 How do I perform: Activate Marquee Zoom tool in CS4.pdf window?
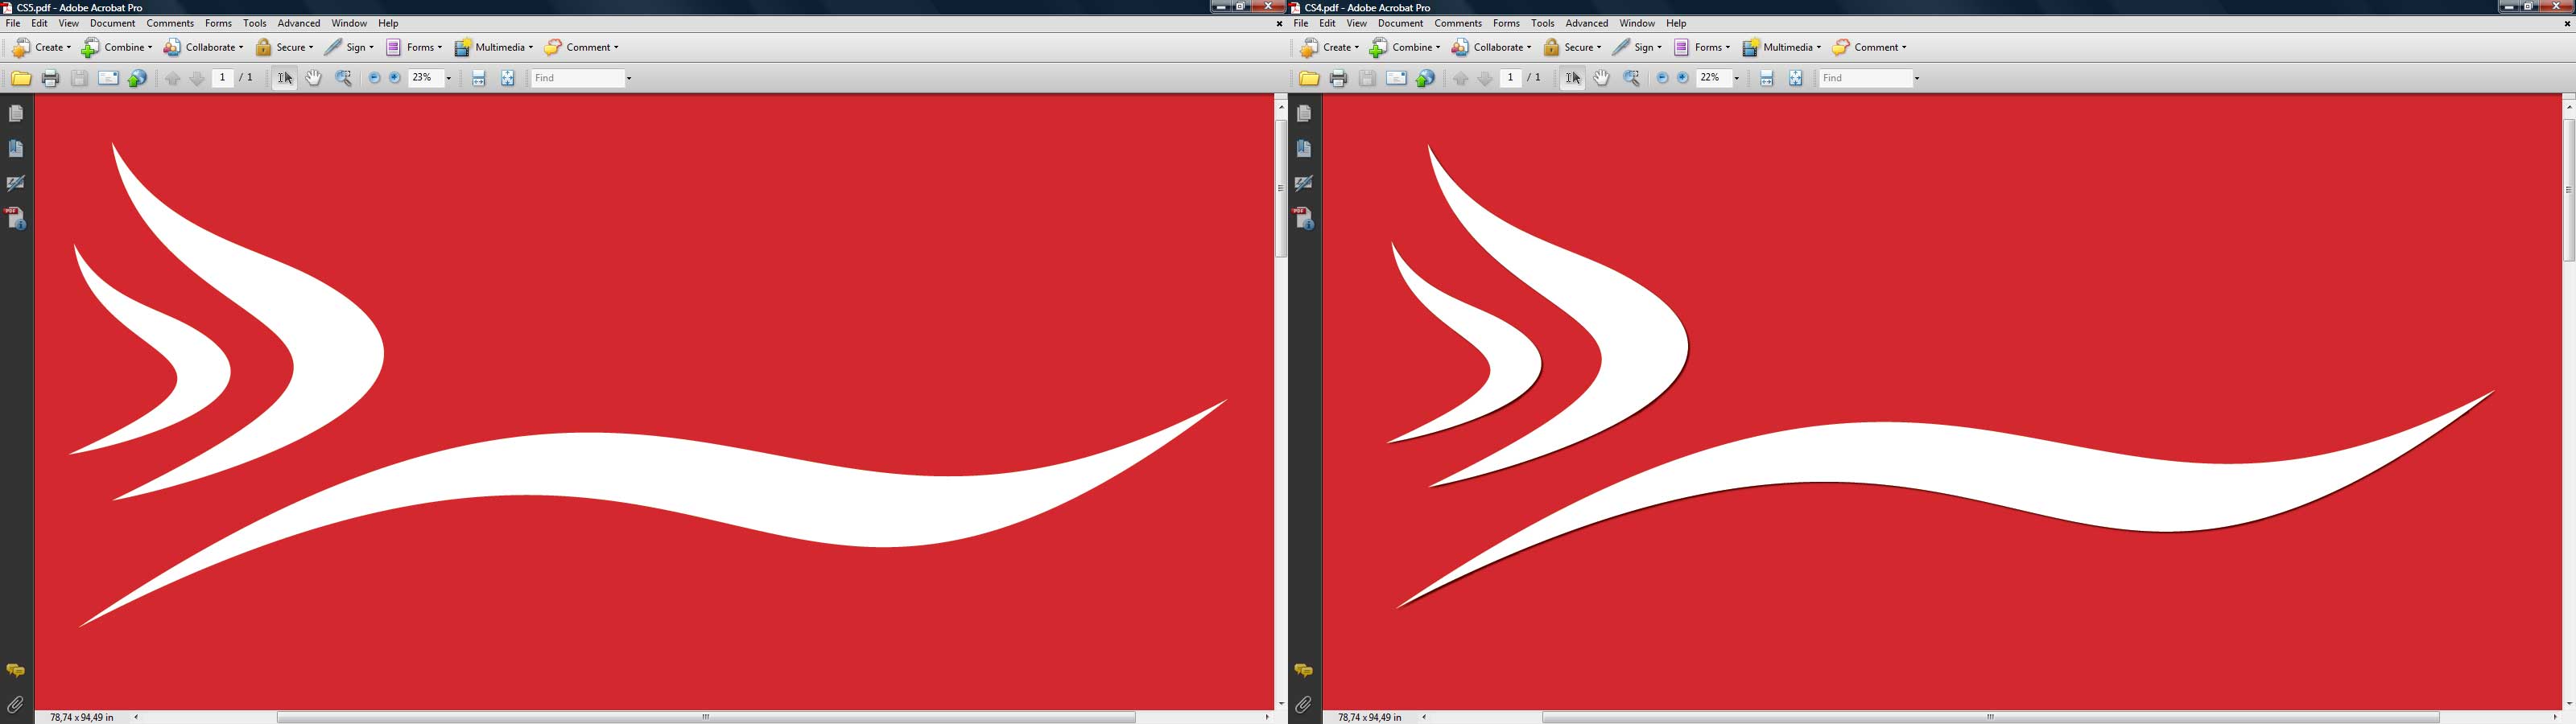click(x=1632, y=78)
